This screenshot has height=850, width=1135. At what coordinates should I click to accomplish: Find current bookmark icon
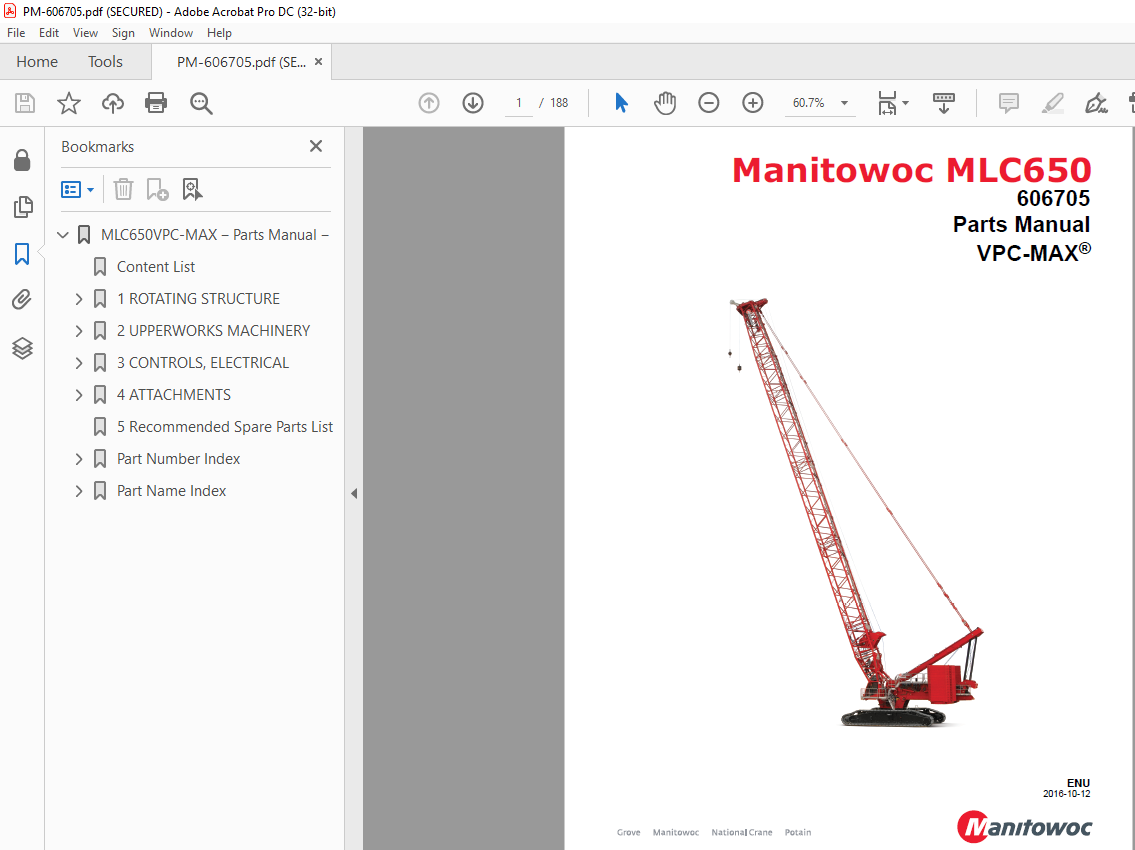point(192,190)
